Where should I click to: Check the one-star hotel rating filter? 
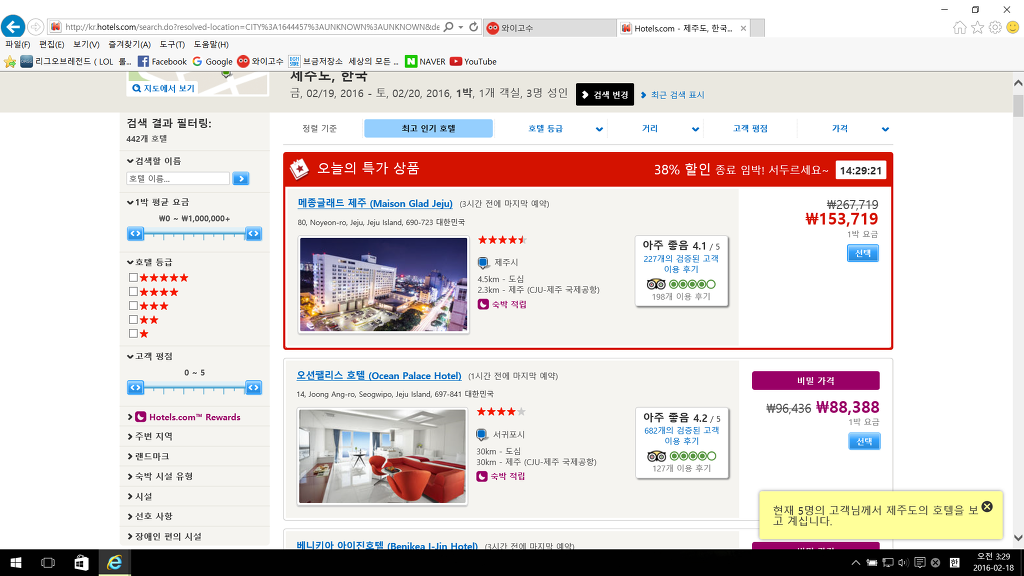pyautogui.click(x=133, y=334)
